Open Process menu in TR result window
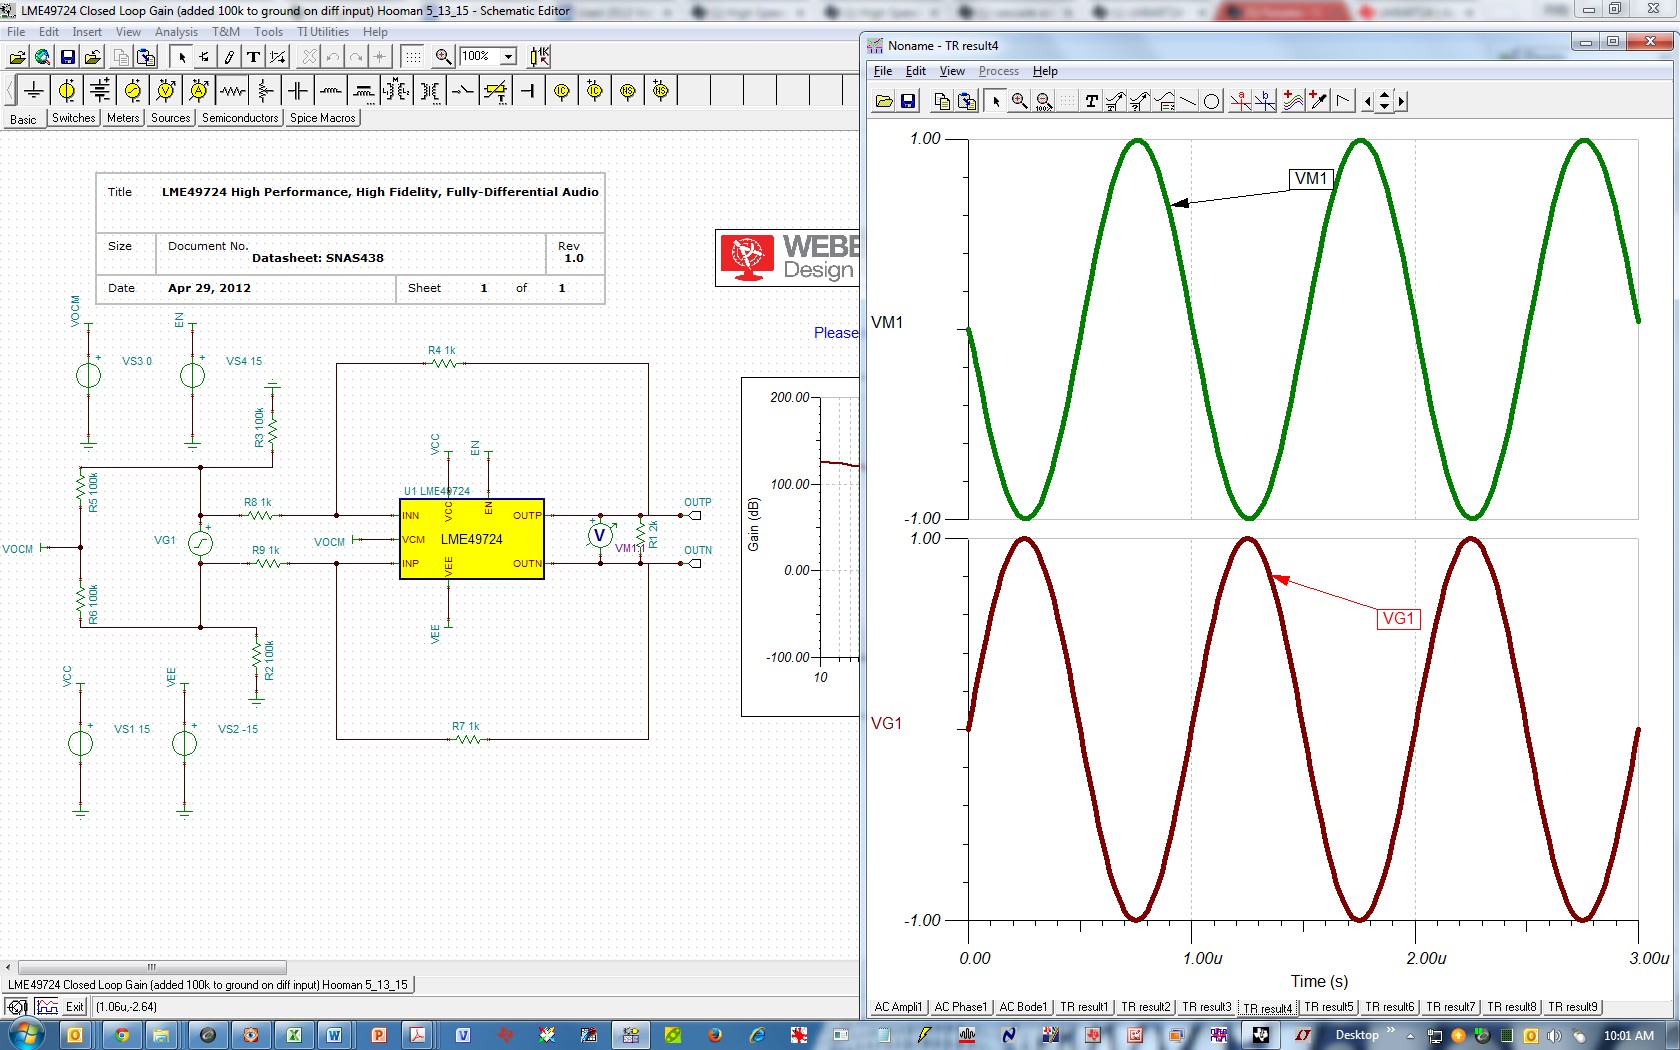This screenshot has height=1050, width=1680. 998,71
